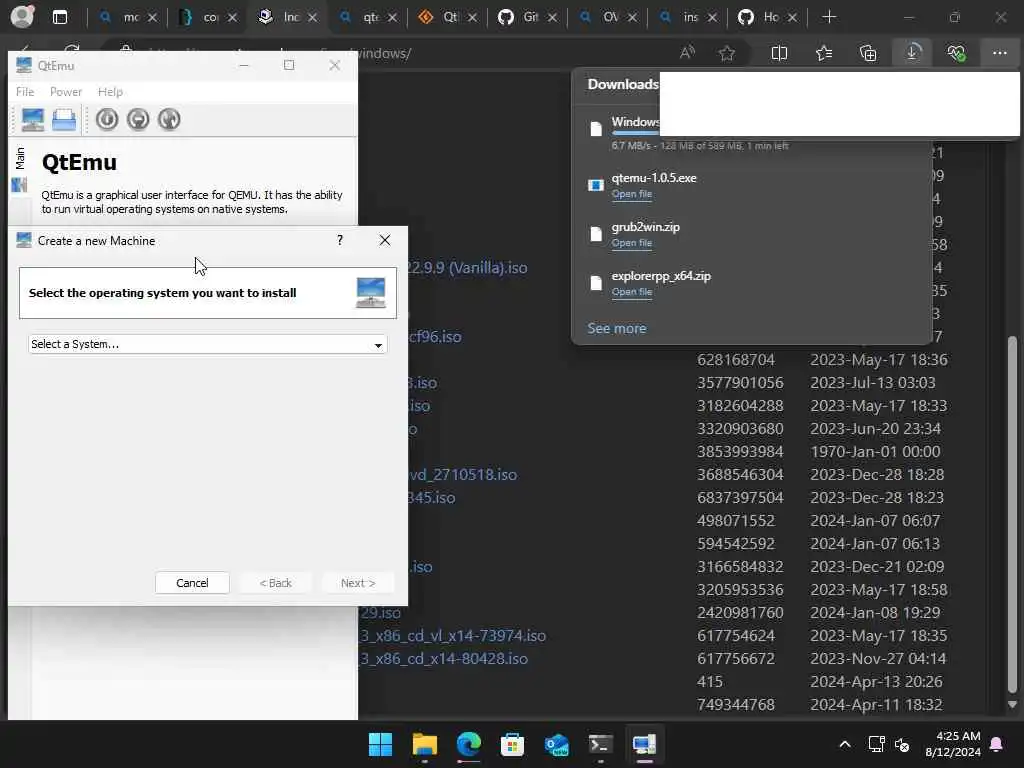Viewport: 1024px width, 768px height.
Task: Click the second QtEmu toolbar icon beside the computer
Action: coord(64,120)
